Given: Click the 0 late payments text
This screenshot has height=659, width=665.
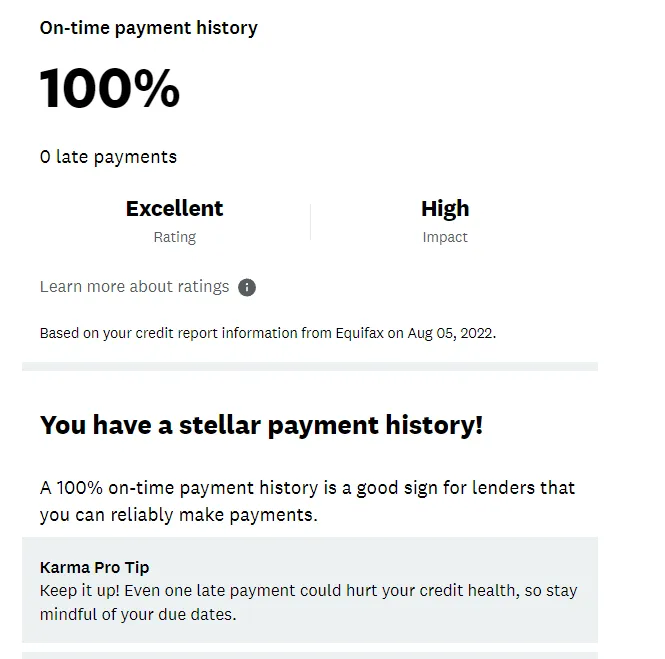Looking at the screenshot, I should (x=108, y=157).
